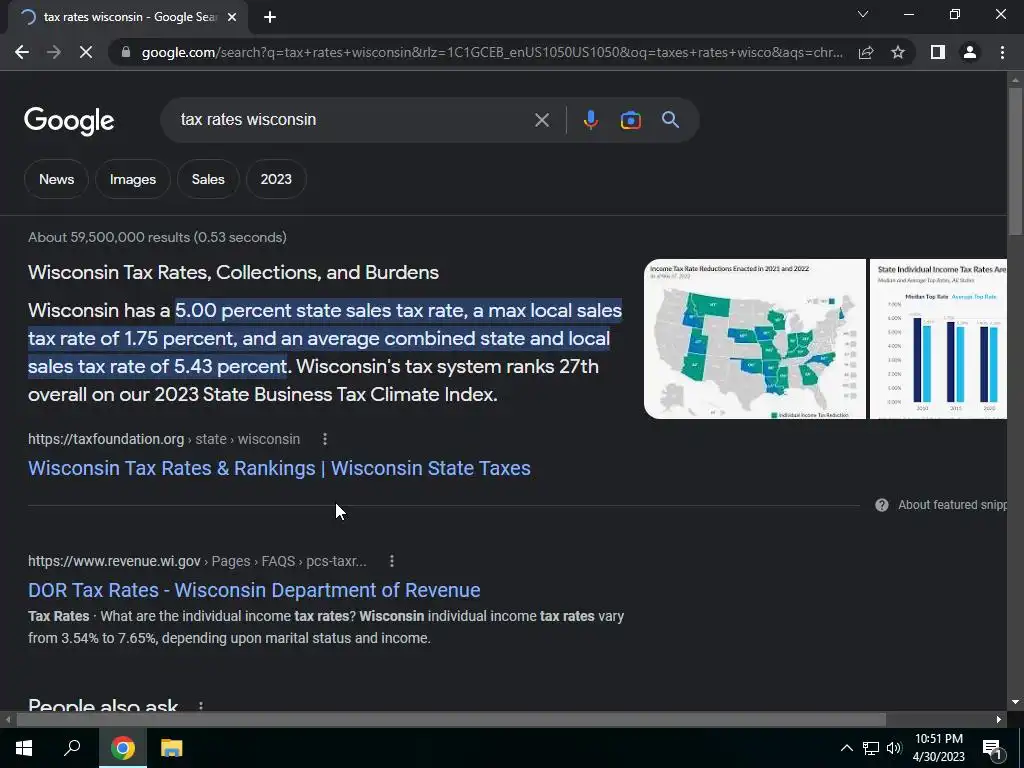Edit the tax rates wisconsin search field
The height and width of the screenshot is (768, 1024).
click(x=353, y=120)
